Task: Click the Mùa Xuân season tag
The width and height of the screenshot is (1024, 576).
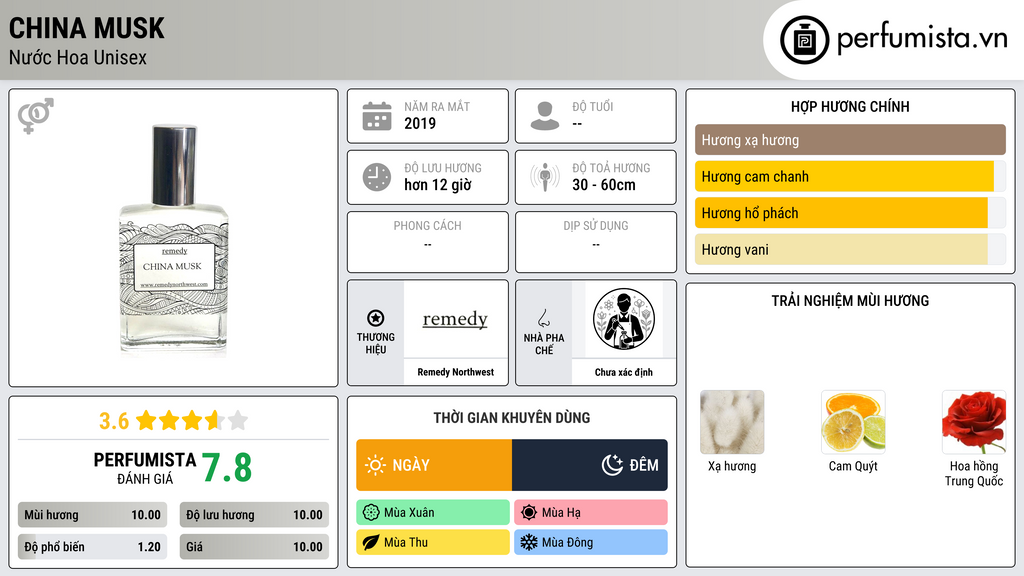Action: (433, 513)
